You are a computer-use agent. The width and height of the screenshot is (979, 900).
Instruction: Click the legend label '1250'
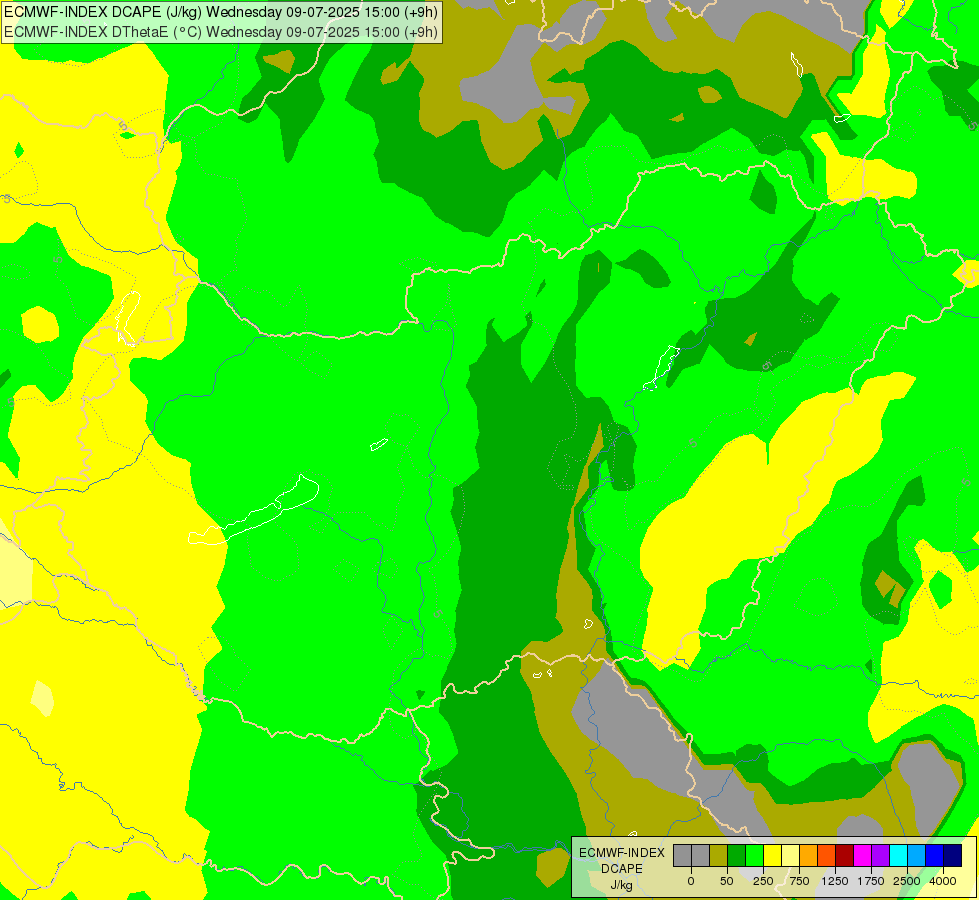click(x=835, y=881)
